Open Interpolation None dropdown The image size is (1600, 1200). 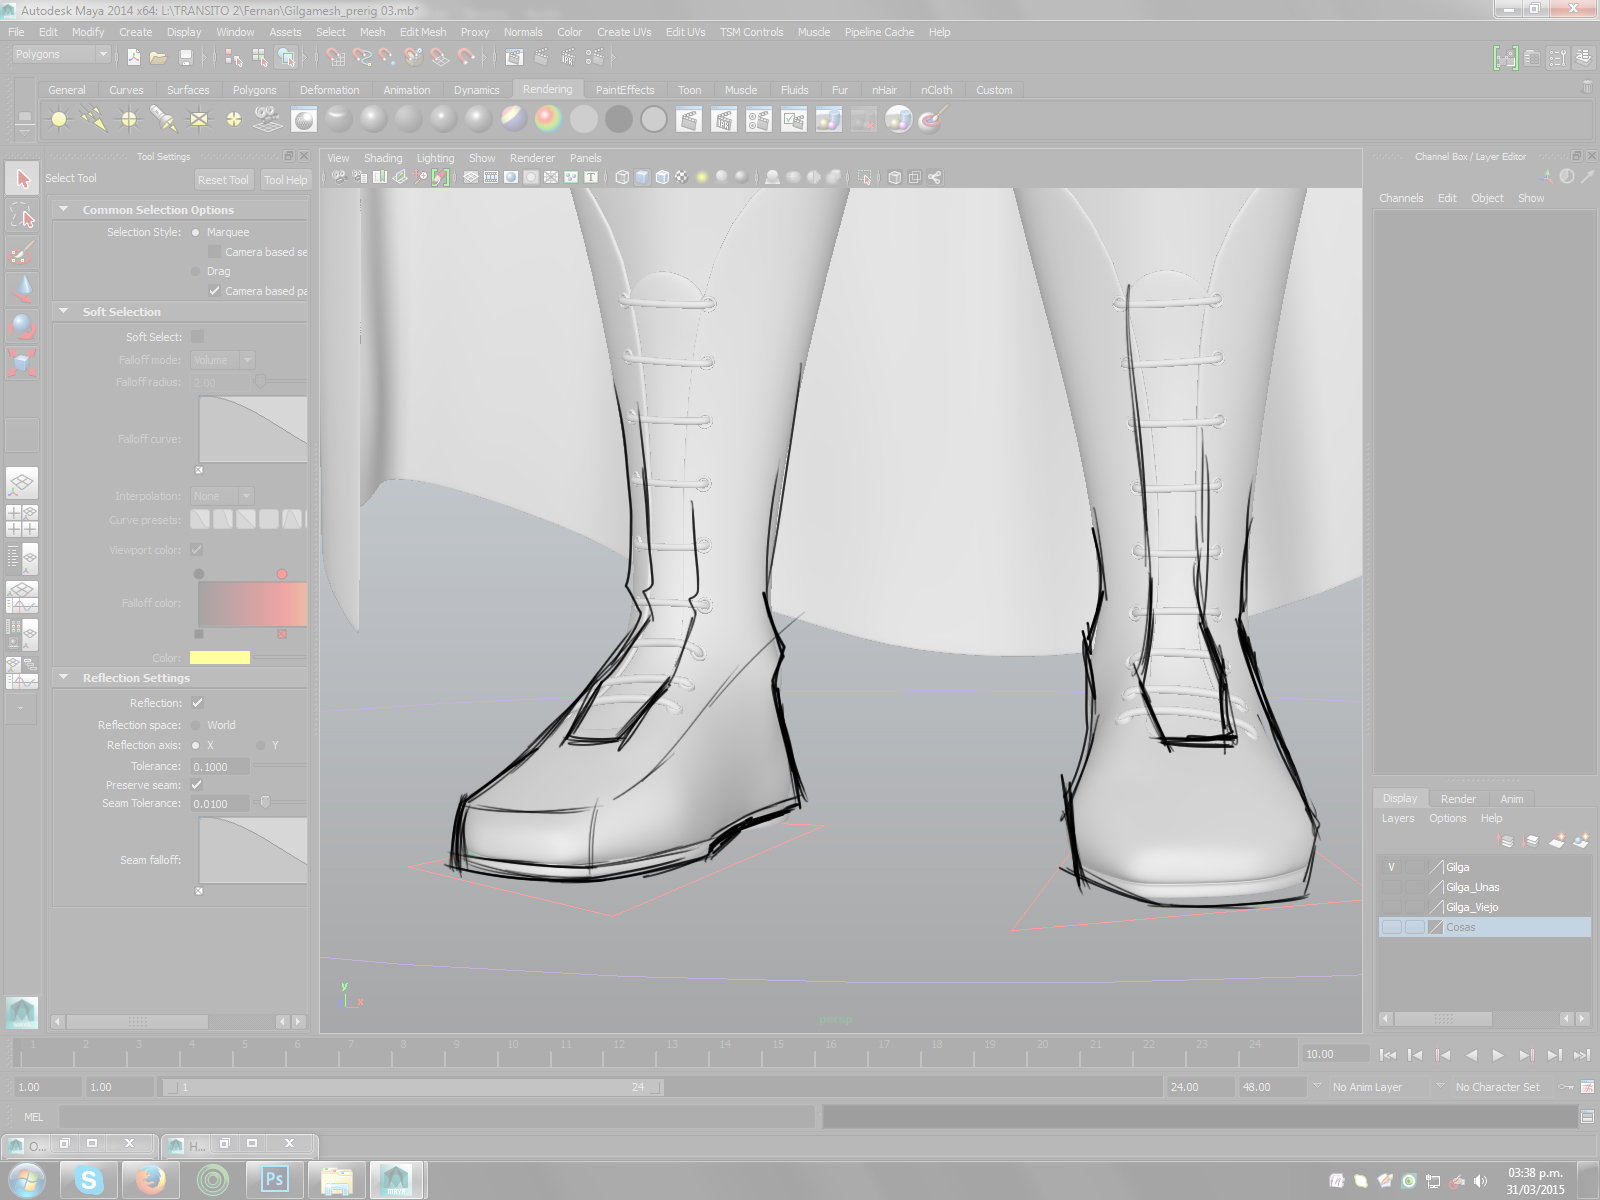pos(222,496)
